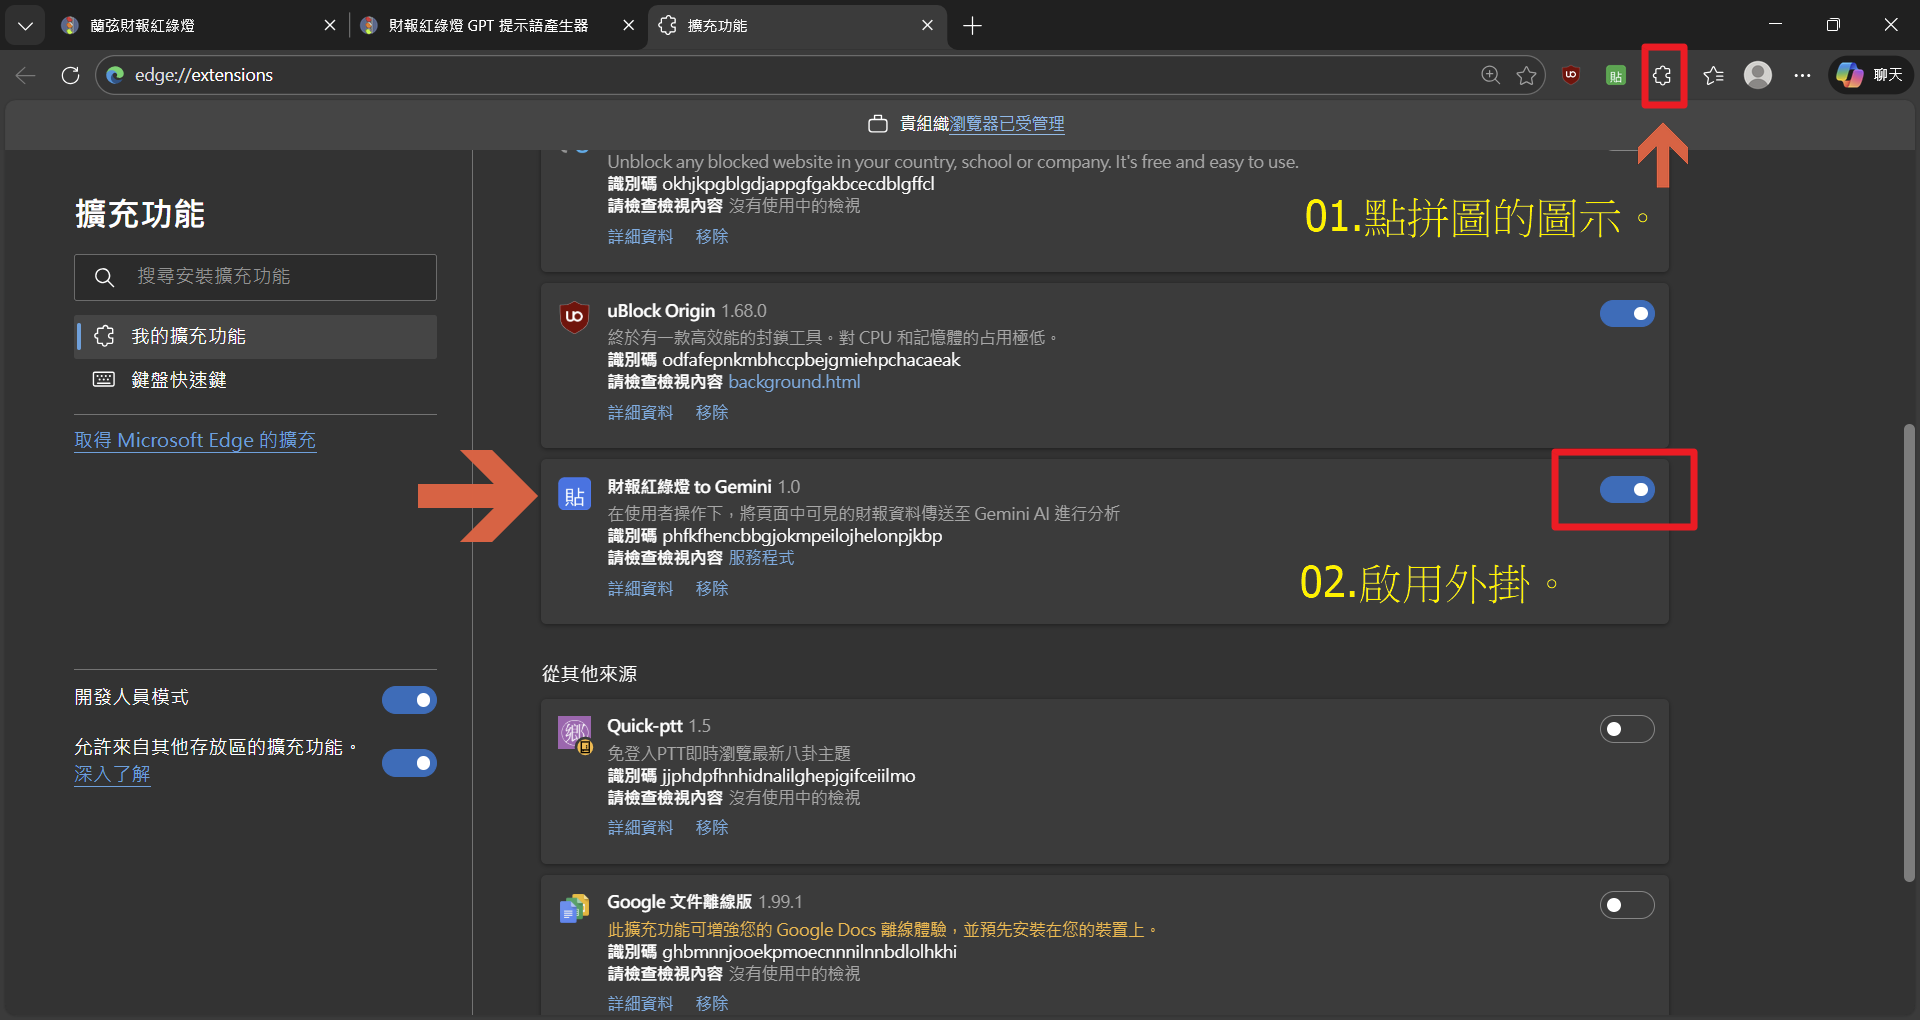
Task: Open the favorites list icon
Action: point(1713,75)
